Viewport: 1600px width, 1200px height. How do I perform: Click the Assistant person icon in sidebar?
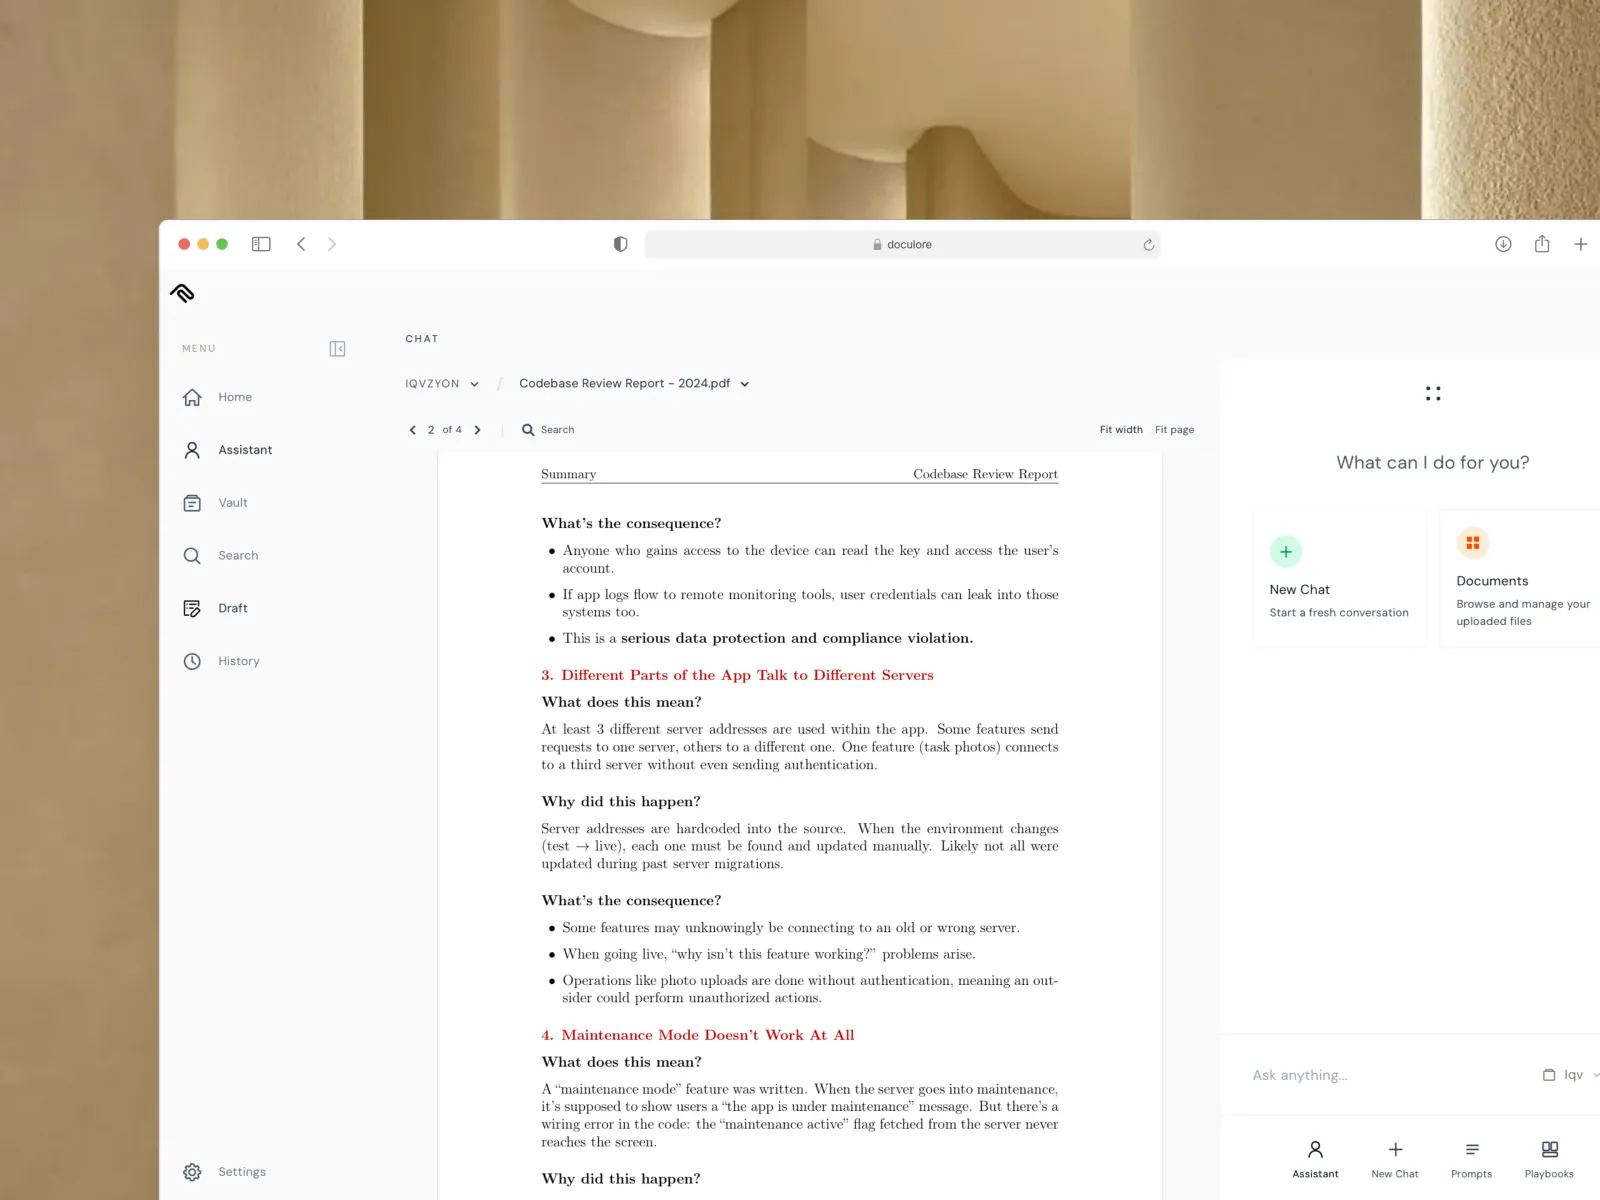click(192, 450)
